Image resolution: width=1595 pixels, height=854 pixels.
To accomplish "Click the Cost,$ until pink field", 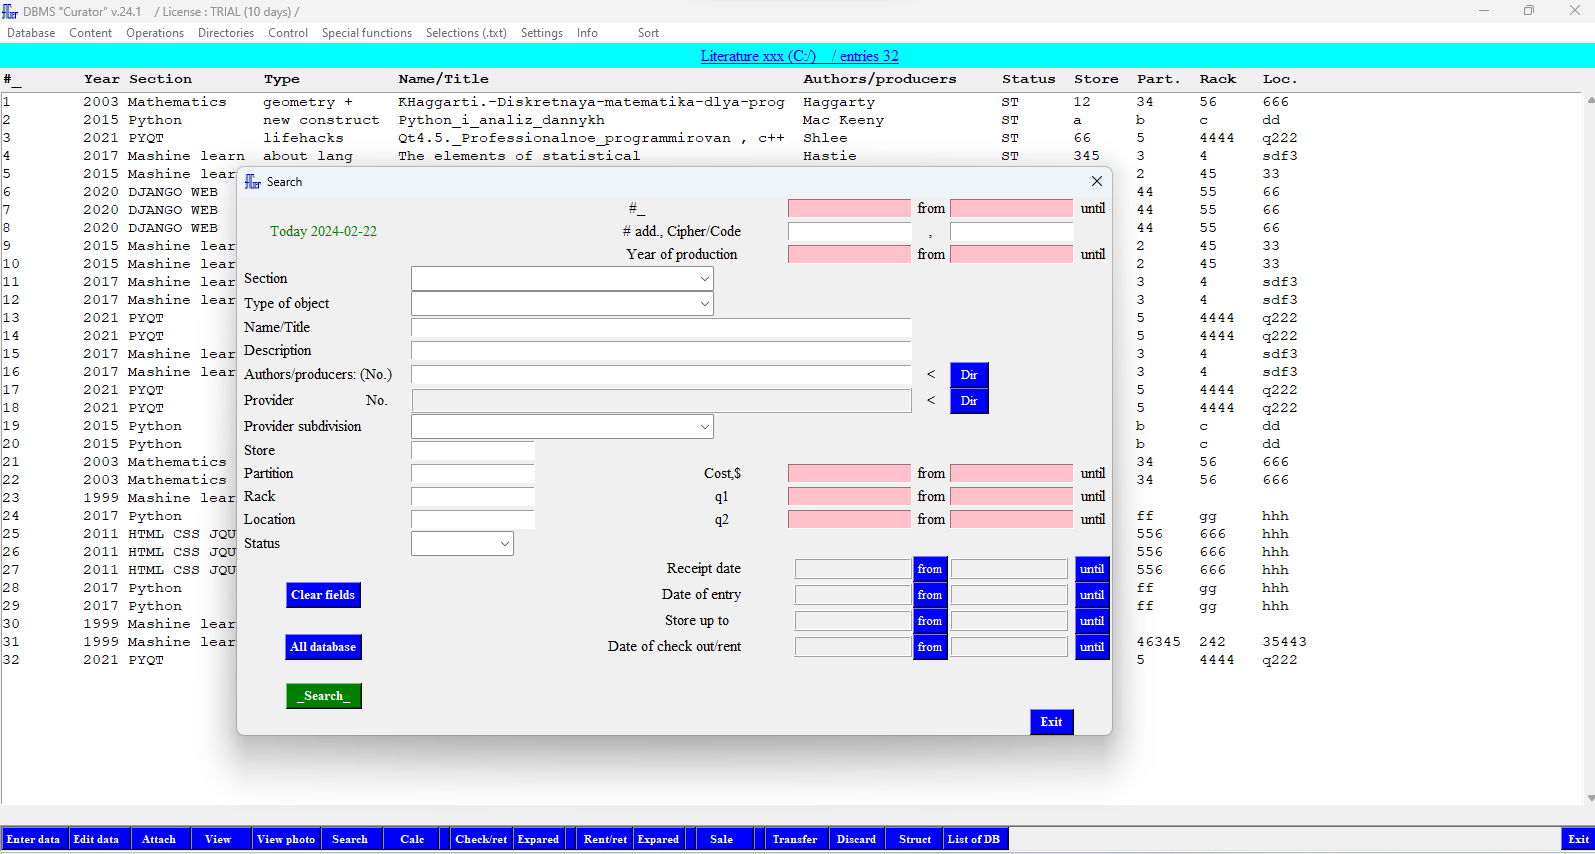I will [x=1011, y=473].
